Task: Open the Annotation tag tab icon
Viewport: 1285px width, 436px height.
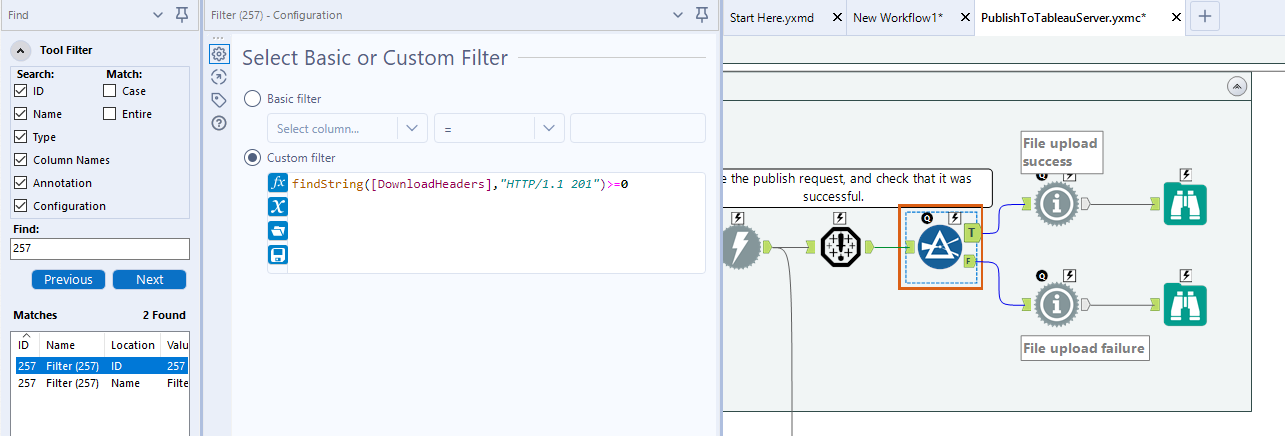Action: [219, 100]
